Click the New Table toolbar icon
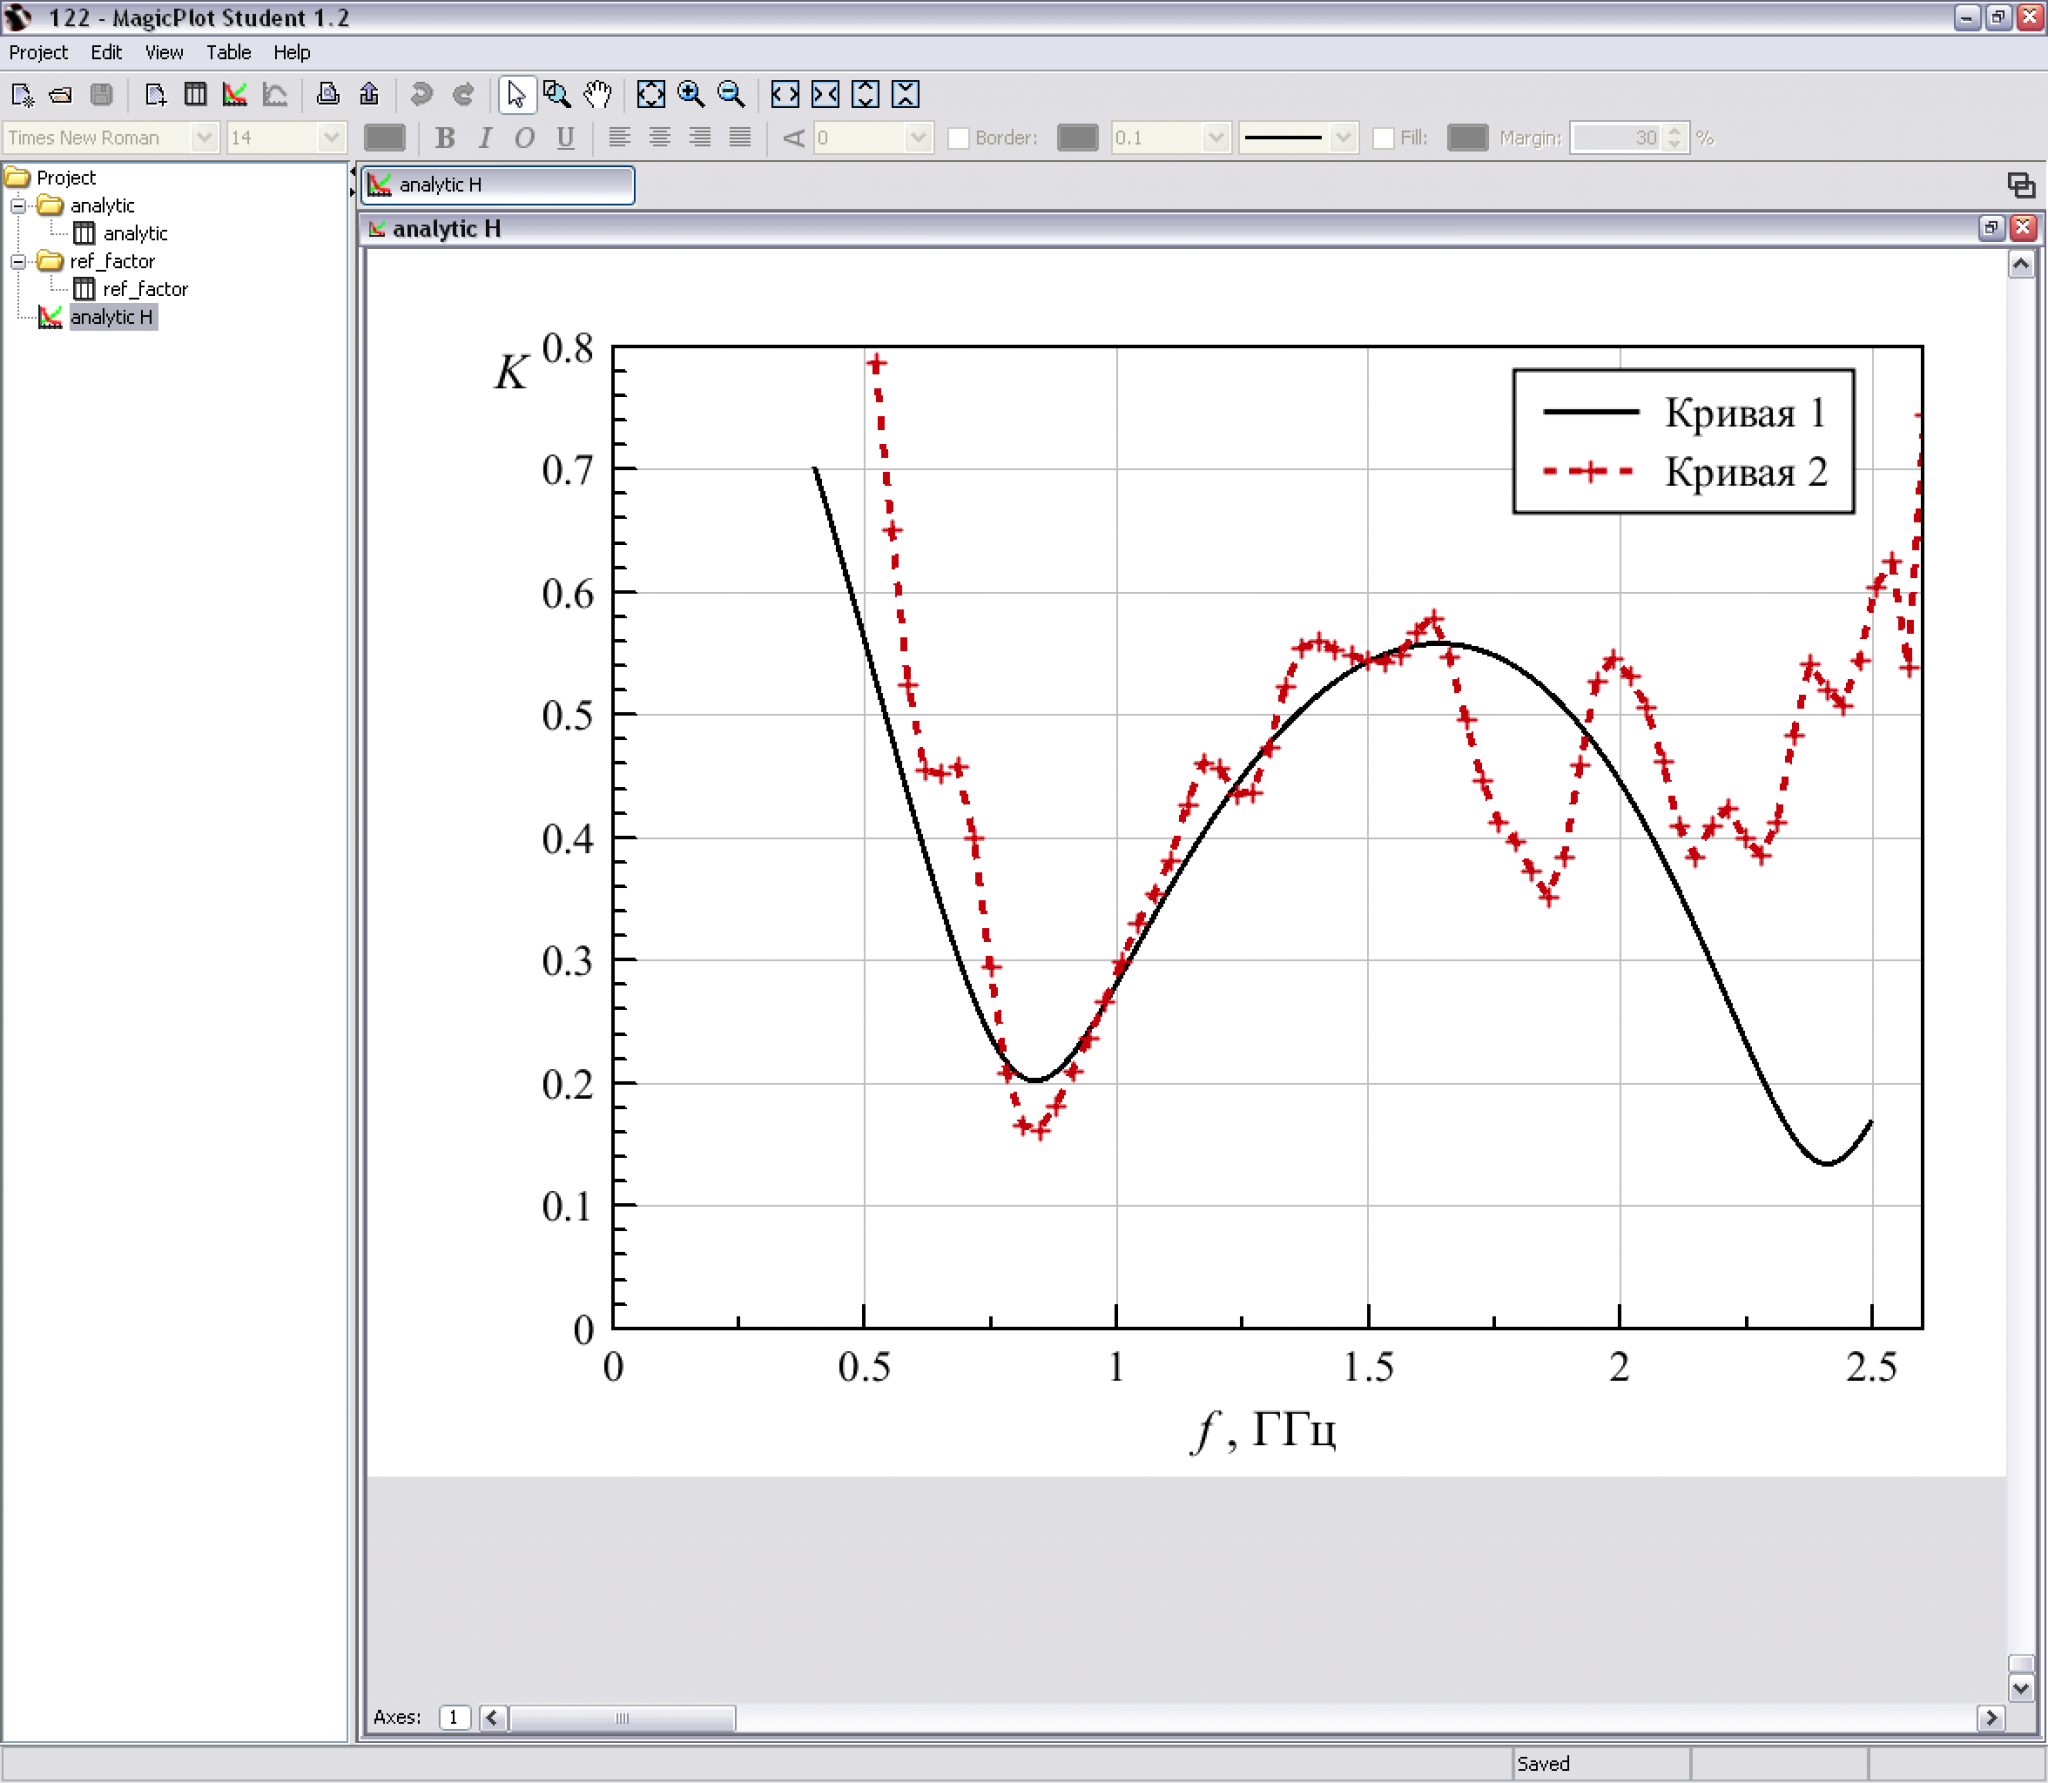Image resolution: width=2048 pixels, height=1783 pixels. (x=196, y=95)
